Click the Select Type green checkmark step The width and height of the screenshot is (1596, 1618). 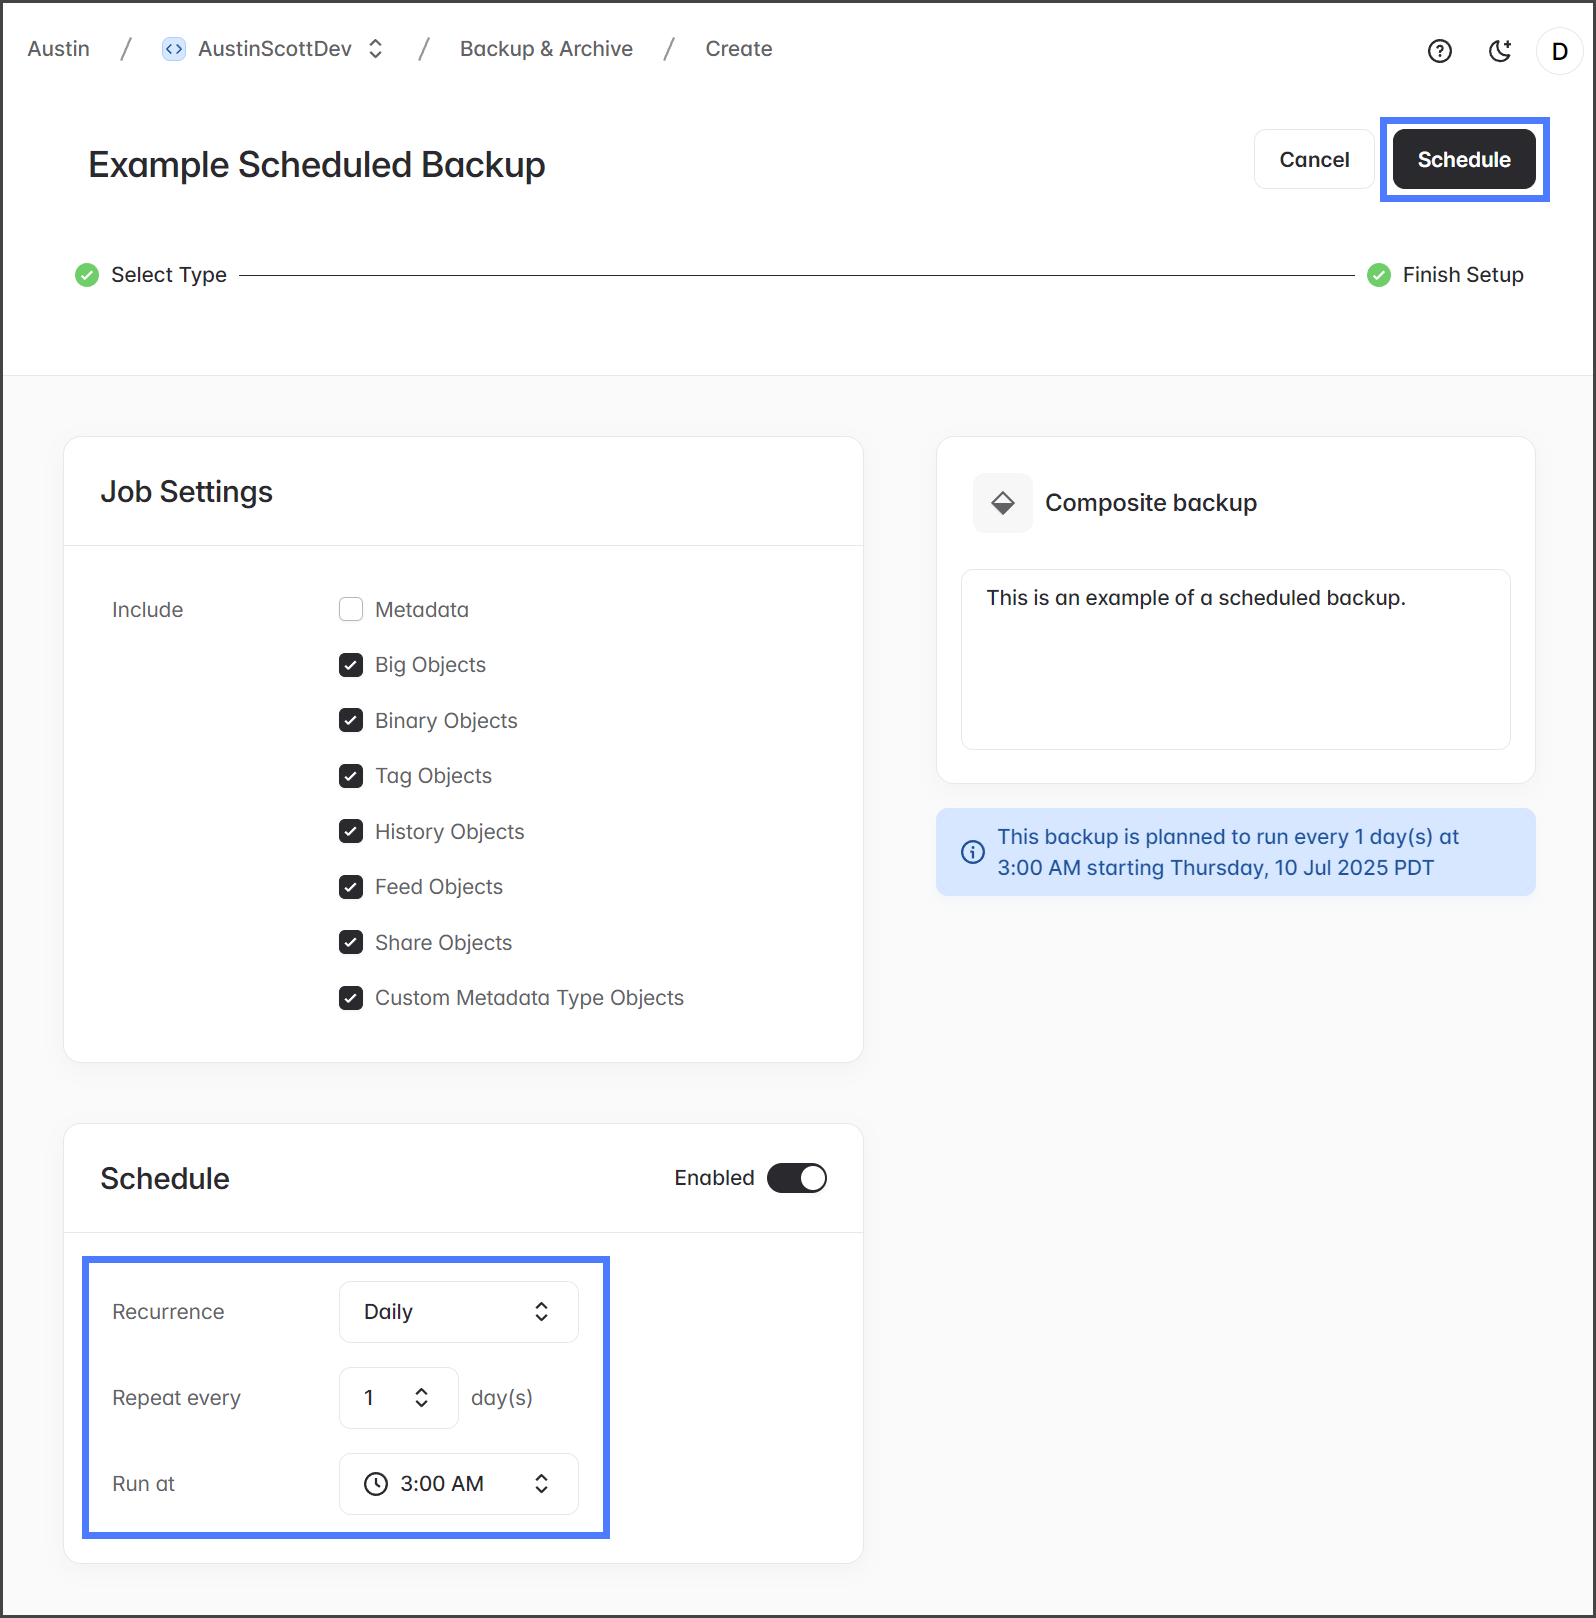(87, 275)
